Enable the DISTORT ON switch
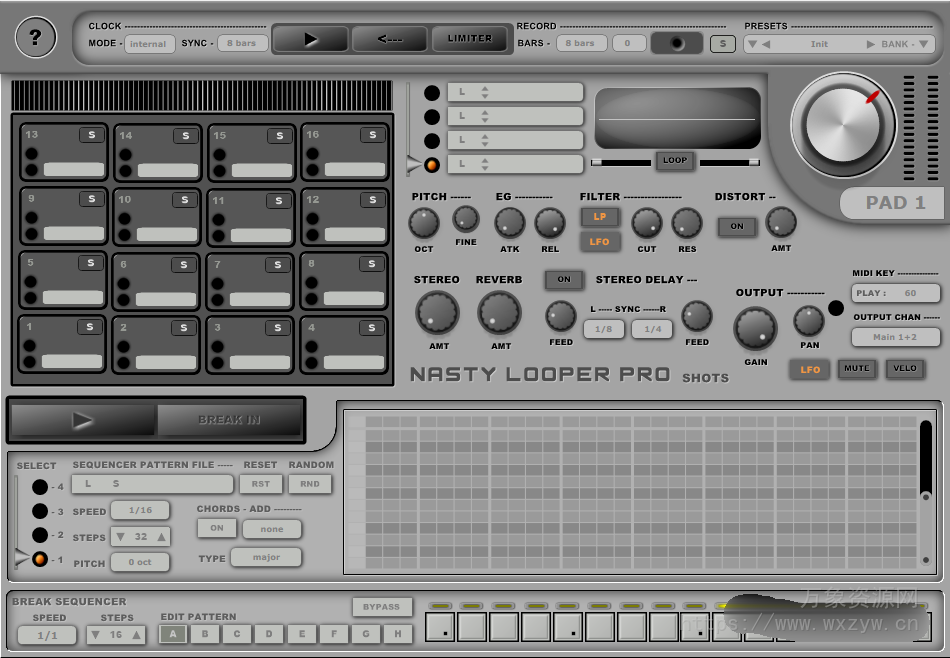Screen dimensions: 950x658 pos(737,227)
